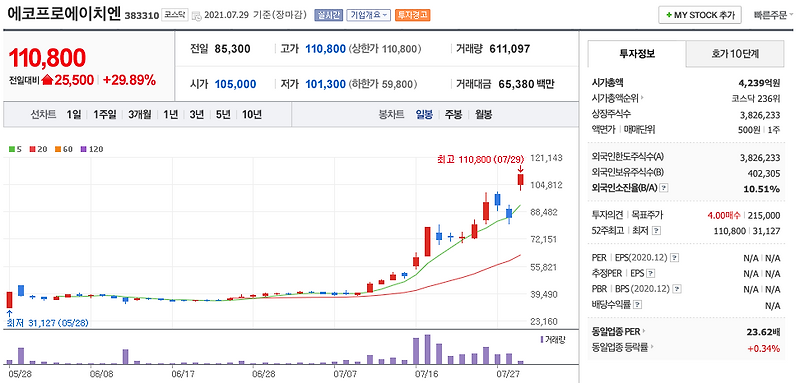Select the 일봉 daily candle chart
The height and width of the screenshot is (383, 800).
[x=424, y=115]
